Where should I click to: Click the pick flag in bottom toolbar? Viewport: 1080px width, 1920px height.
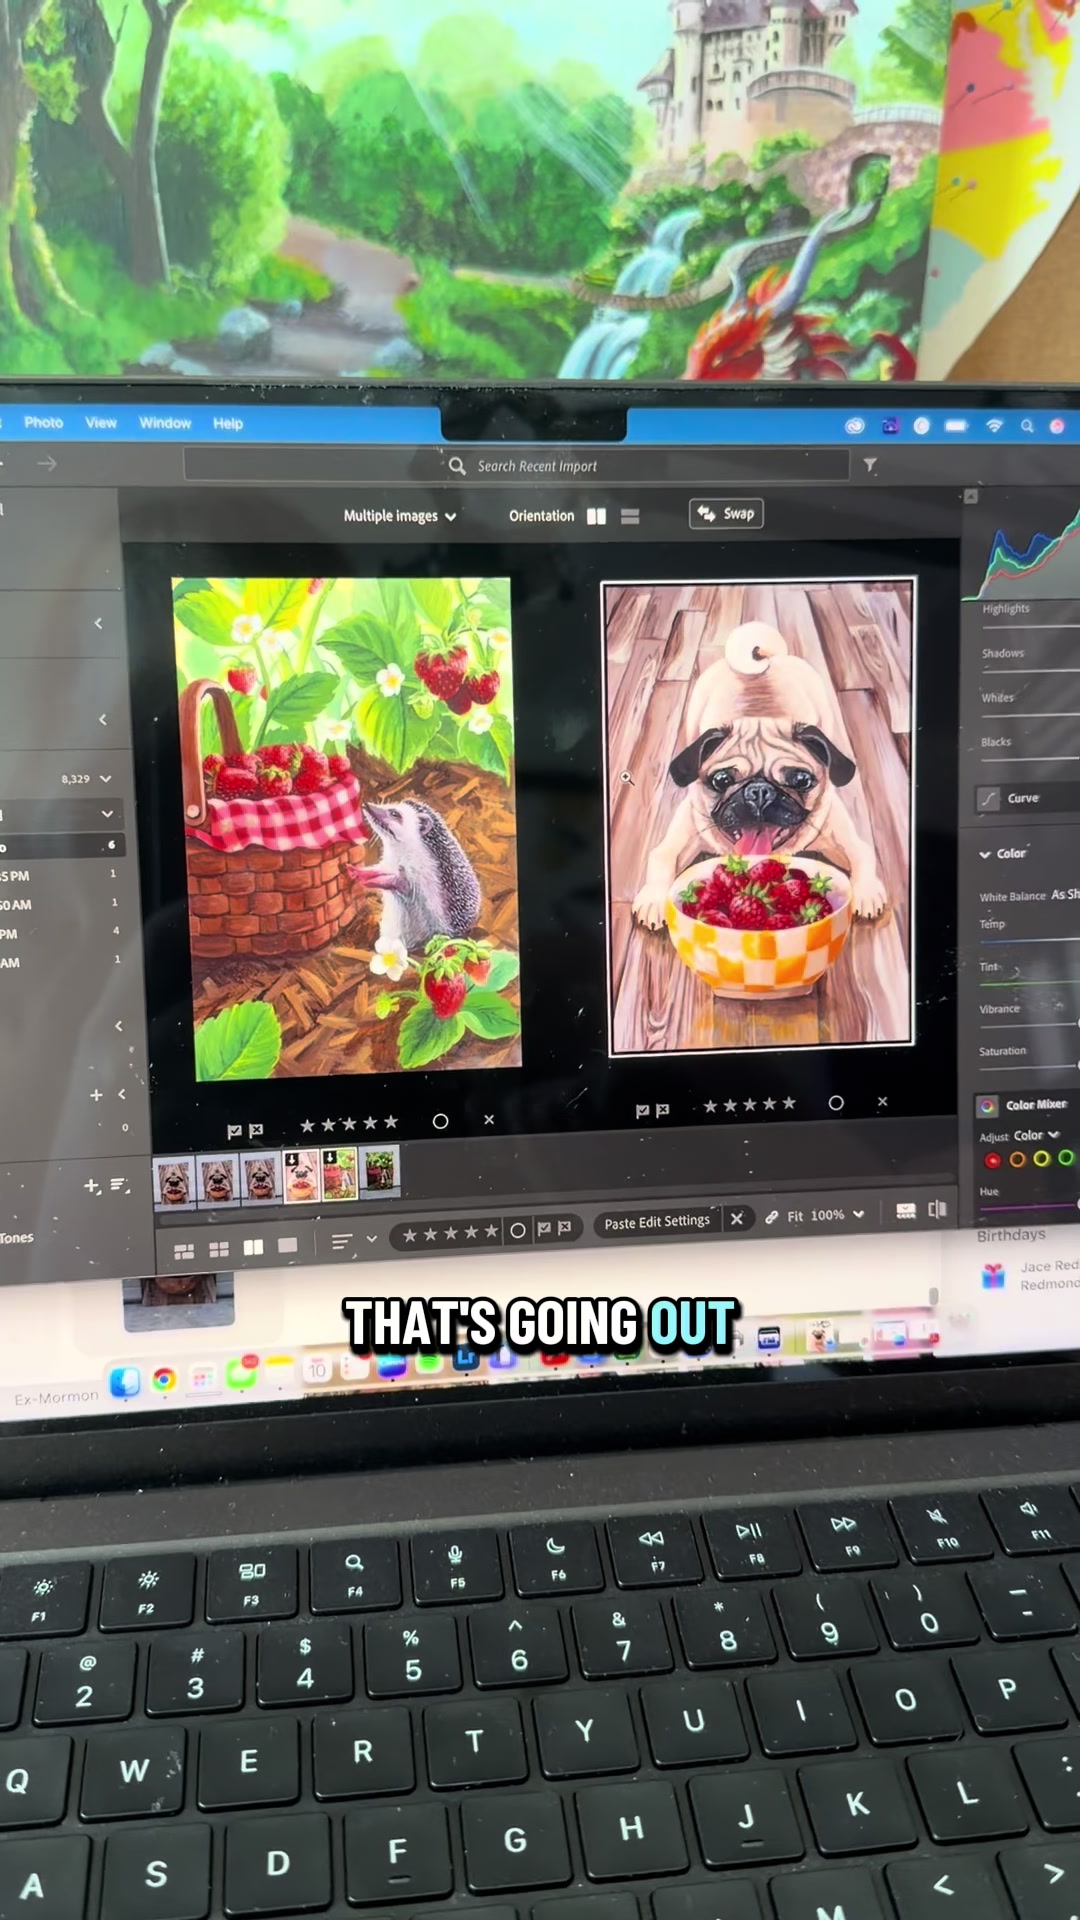[544, 1229]
